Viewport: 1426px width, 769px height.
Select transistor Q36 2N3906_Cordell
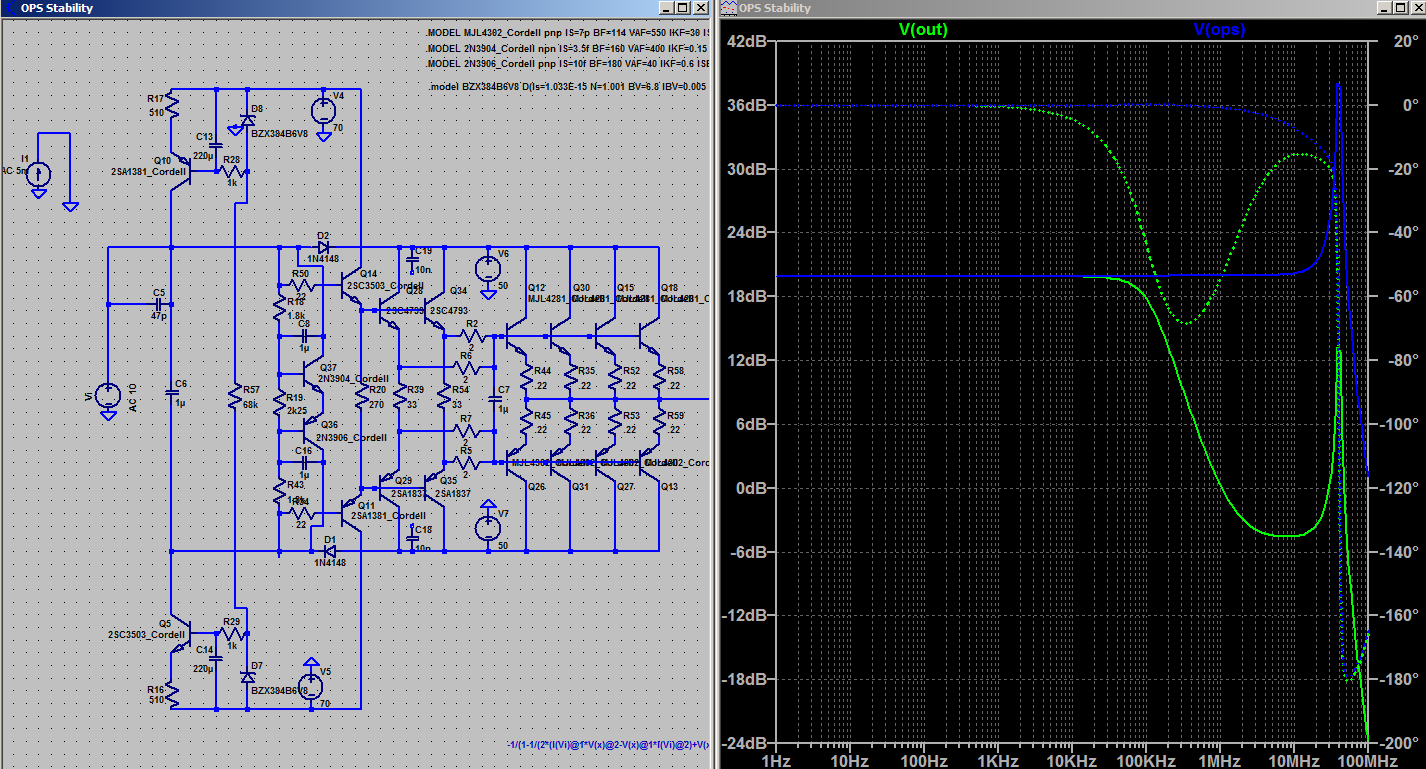(314, 430)
